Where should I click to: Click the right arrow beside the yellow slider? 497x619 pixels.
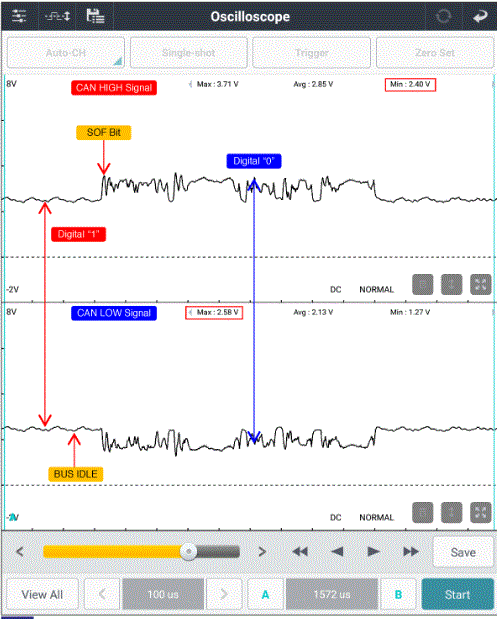pyautogui.click(x=262, y=551)
